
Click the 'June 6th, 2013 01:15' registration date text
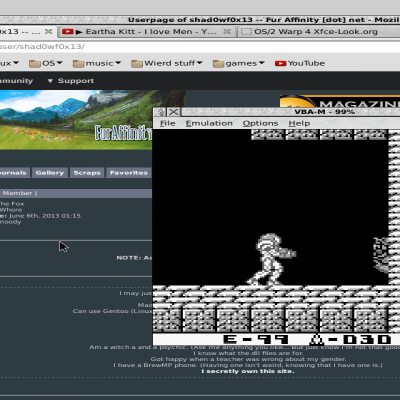(45, 216)
